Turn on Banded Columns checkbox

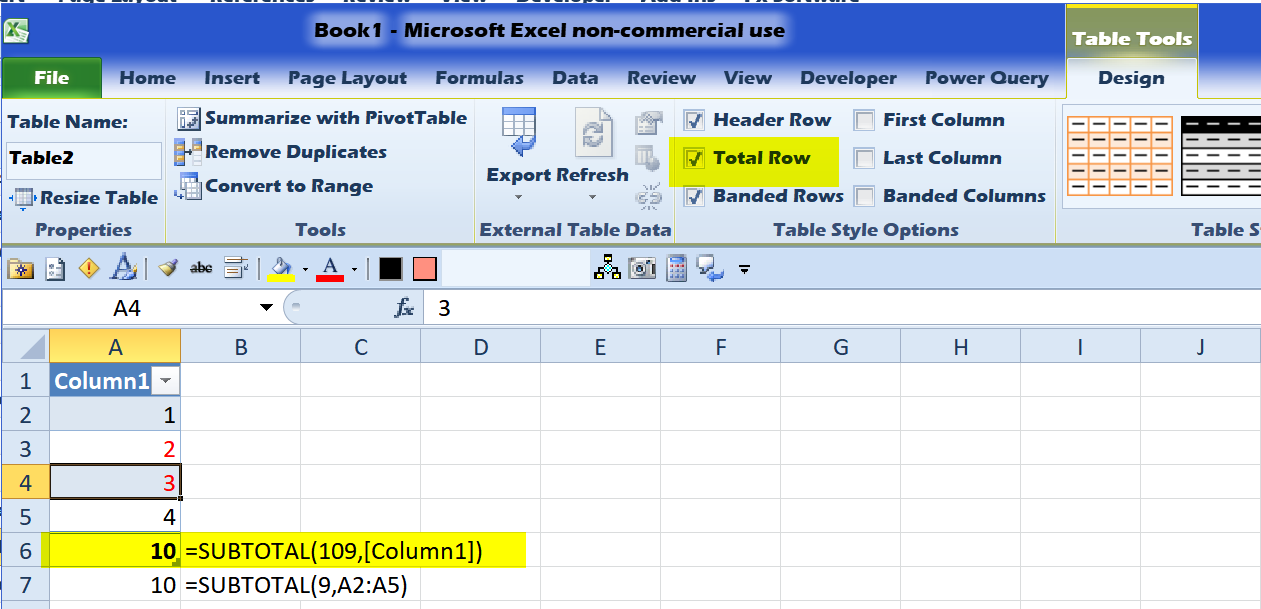point(864,196)
